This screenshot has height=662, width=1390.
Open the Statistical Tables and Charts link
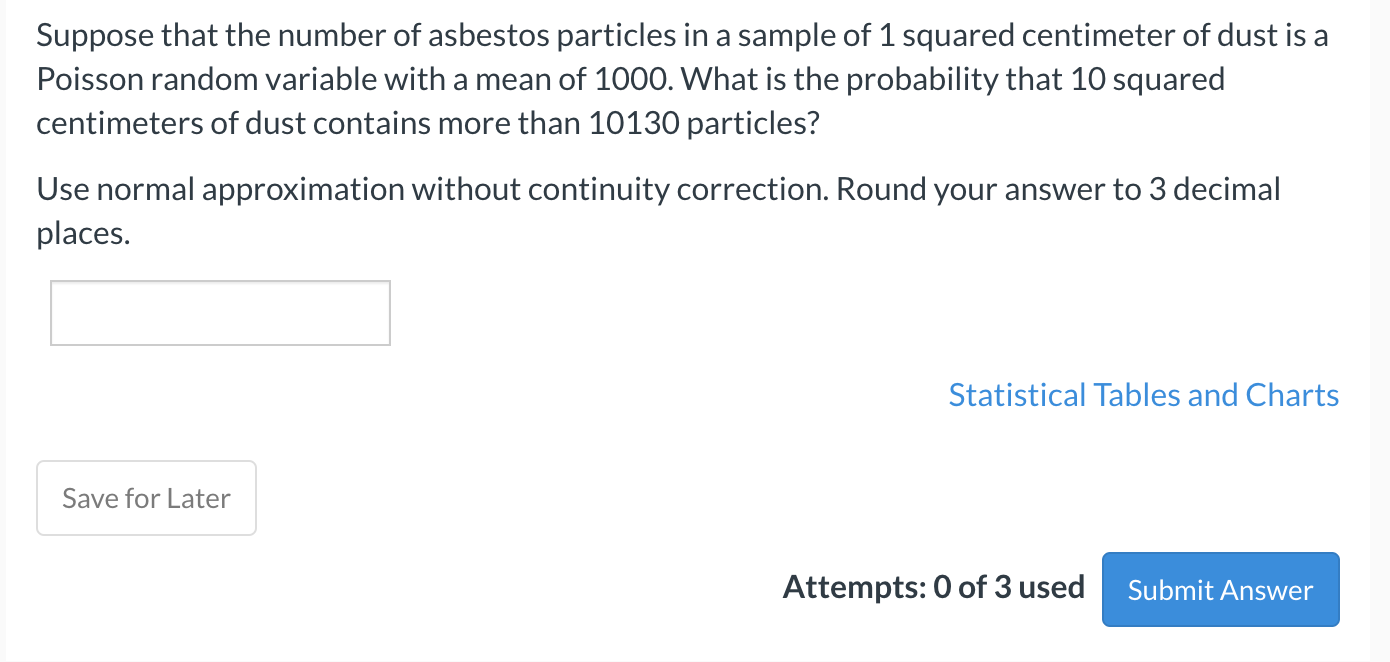pos(1143,395)
